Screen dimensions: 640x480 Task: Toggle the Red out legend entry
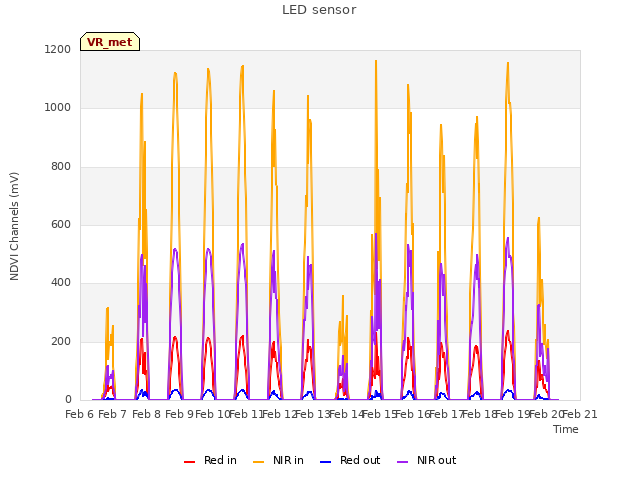pyautogui.click(x=350, y=460)
